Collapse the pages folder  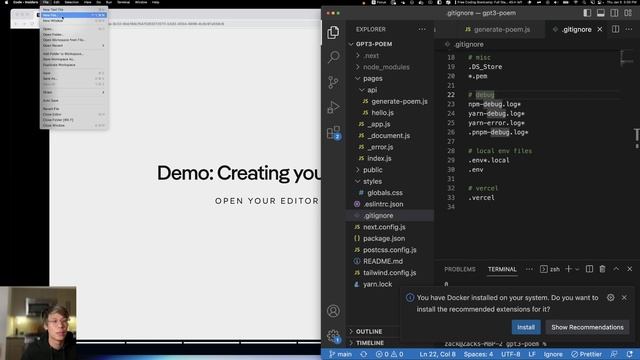372,78
